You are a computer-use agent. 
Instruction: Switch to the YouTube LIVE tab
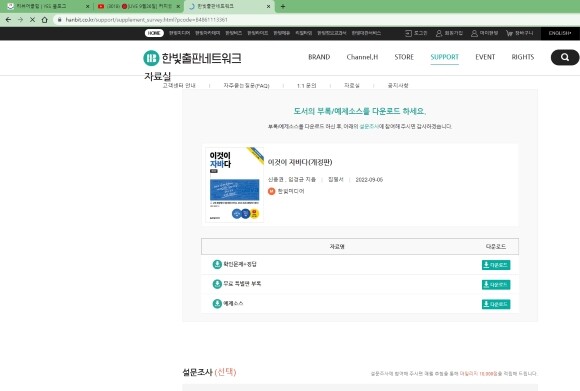coord(139,6)
